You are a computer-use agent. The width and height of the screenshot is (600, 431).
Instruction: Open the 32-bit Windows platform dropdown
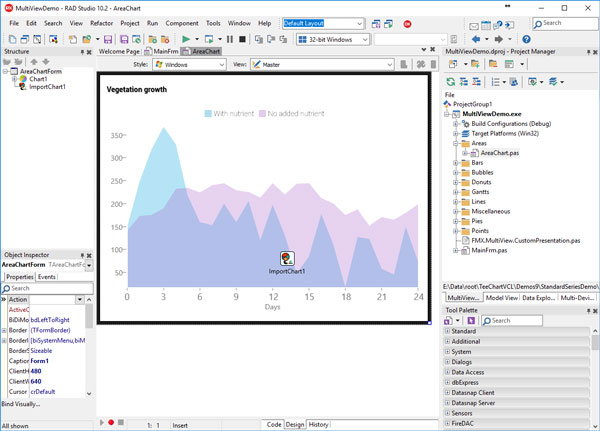[332, 40]
